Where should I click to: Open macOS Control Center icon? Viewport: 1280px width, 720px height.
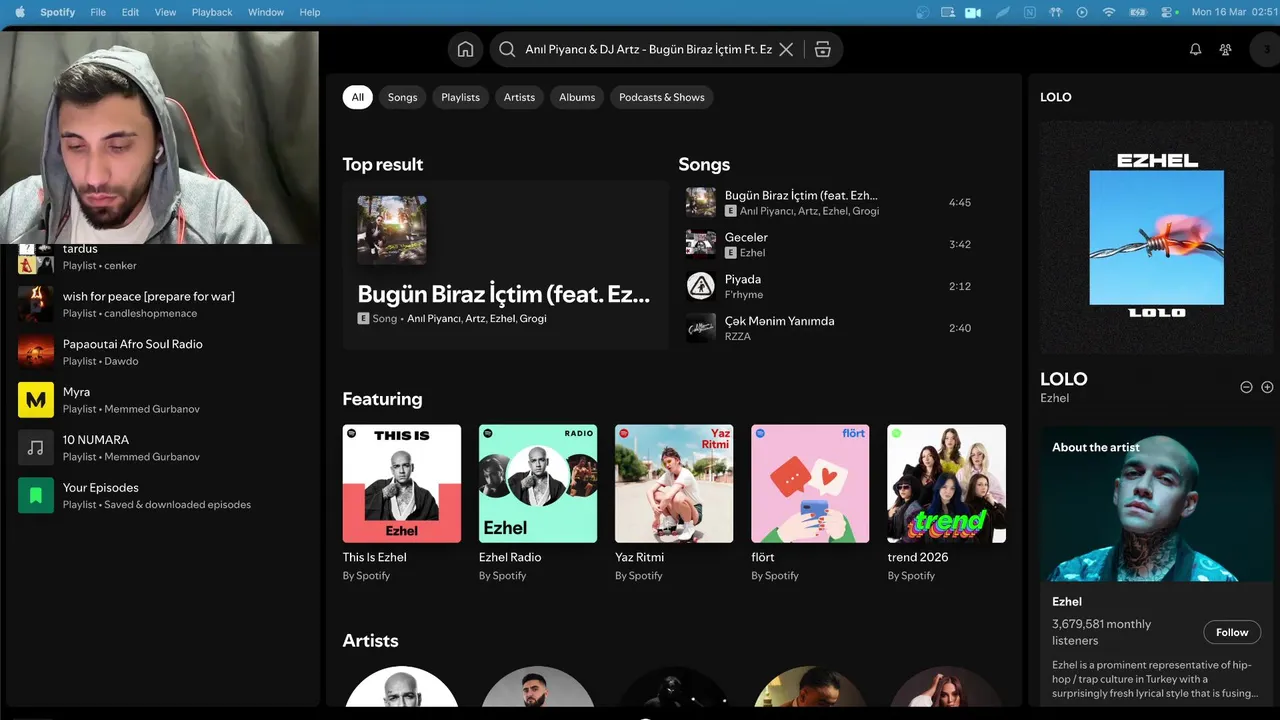pyautogui.click(x=1167, y=12)
